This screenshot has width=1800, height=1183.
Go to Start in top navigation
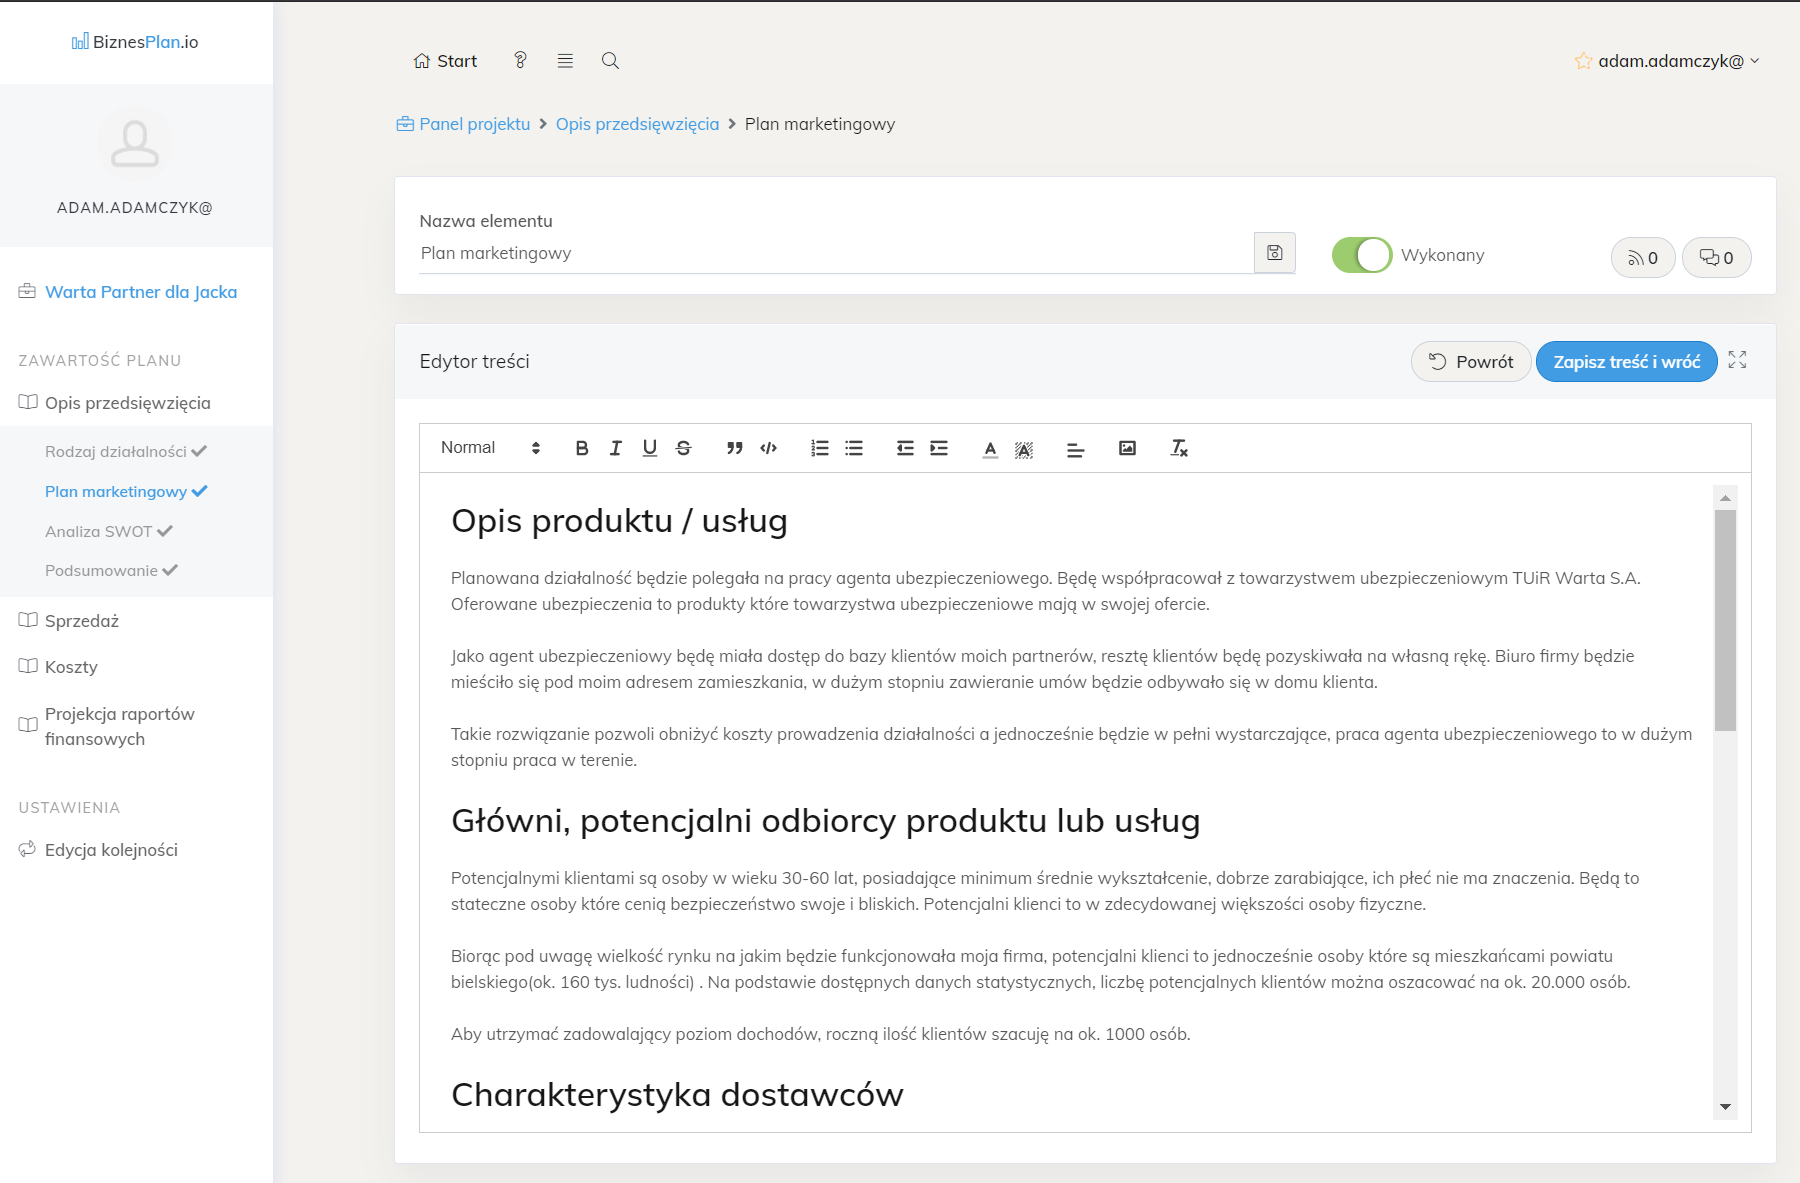point(445,61)
